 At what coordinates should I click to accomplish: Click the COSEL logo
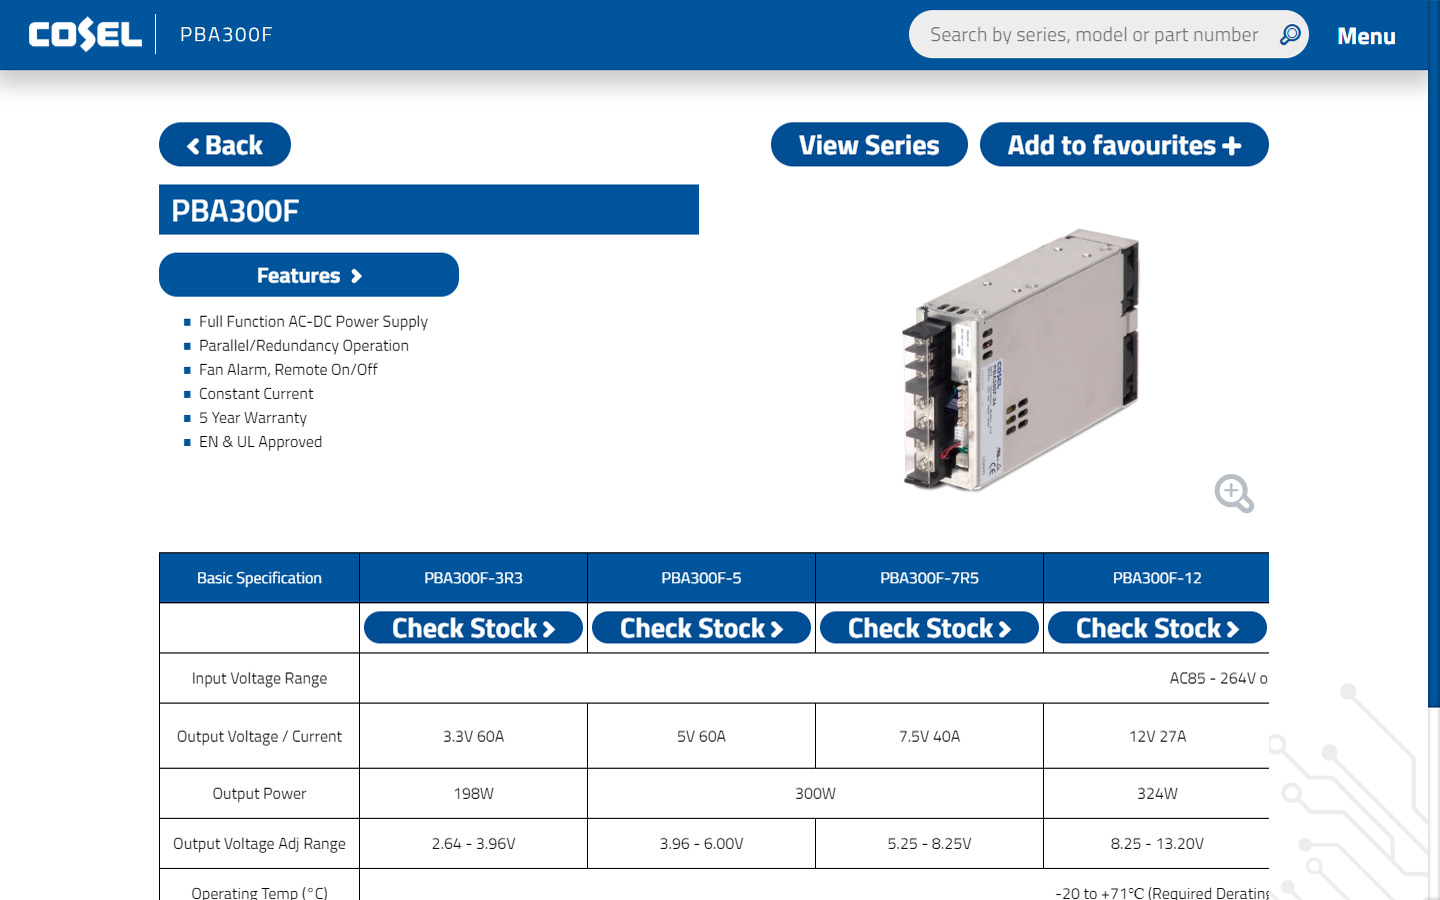(x=85, y=35)
